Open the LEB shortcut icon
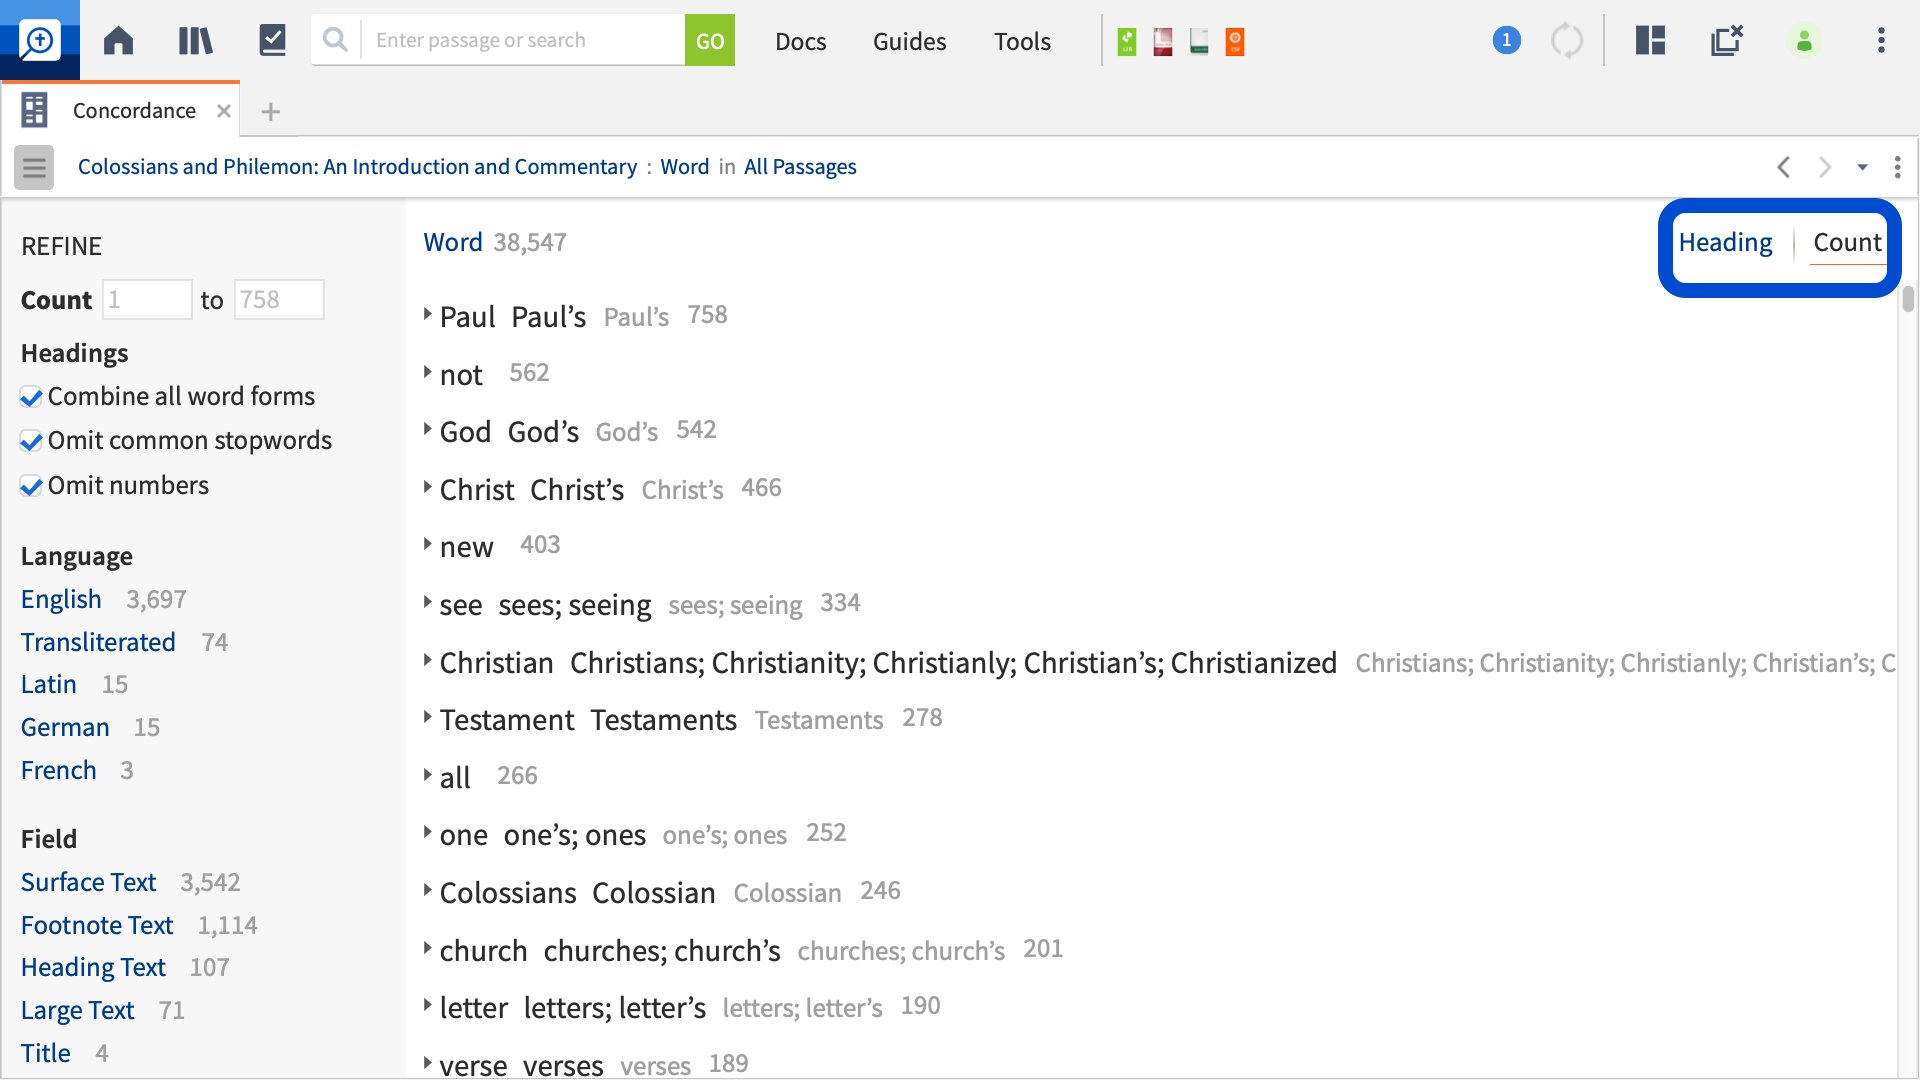This screenshot has width=1920, height=1080. (x=1126, y=40)
